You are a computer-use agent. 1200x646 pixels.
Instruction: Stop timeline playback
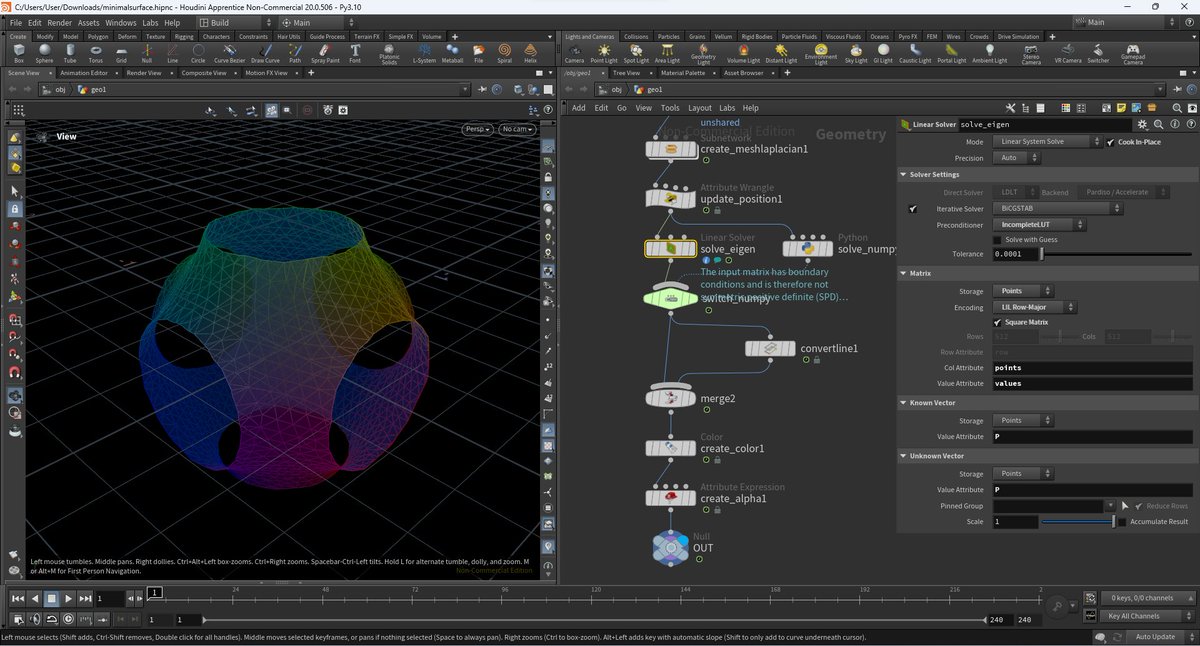pyautogui.click(x=51, y=598)
